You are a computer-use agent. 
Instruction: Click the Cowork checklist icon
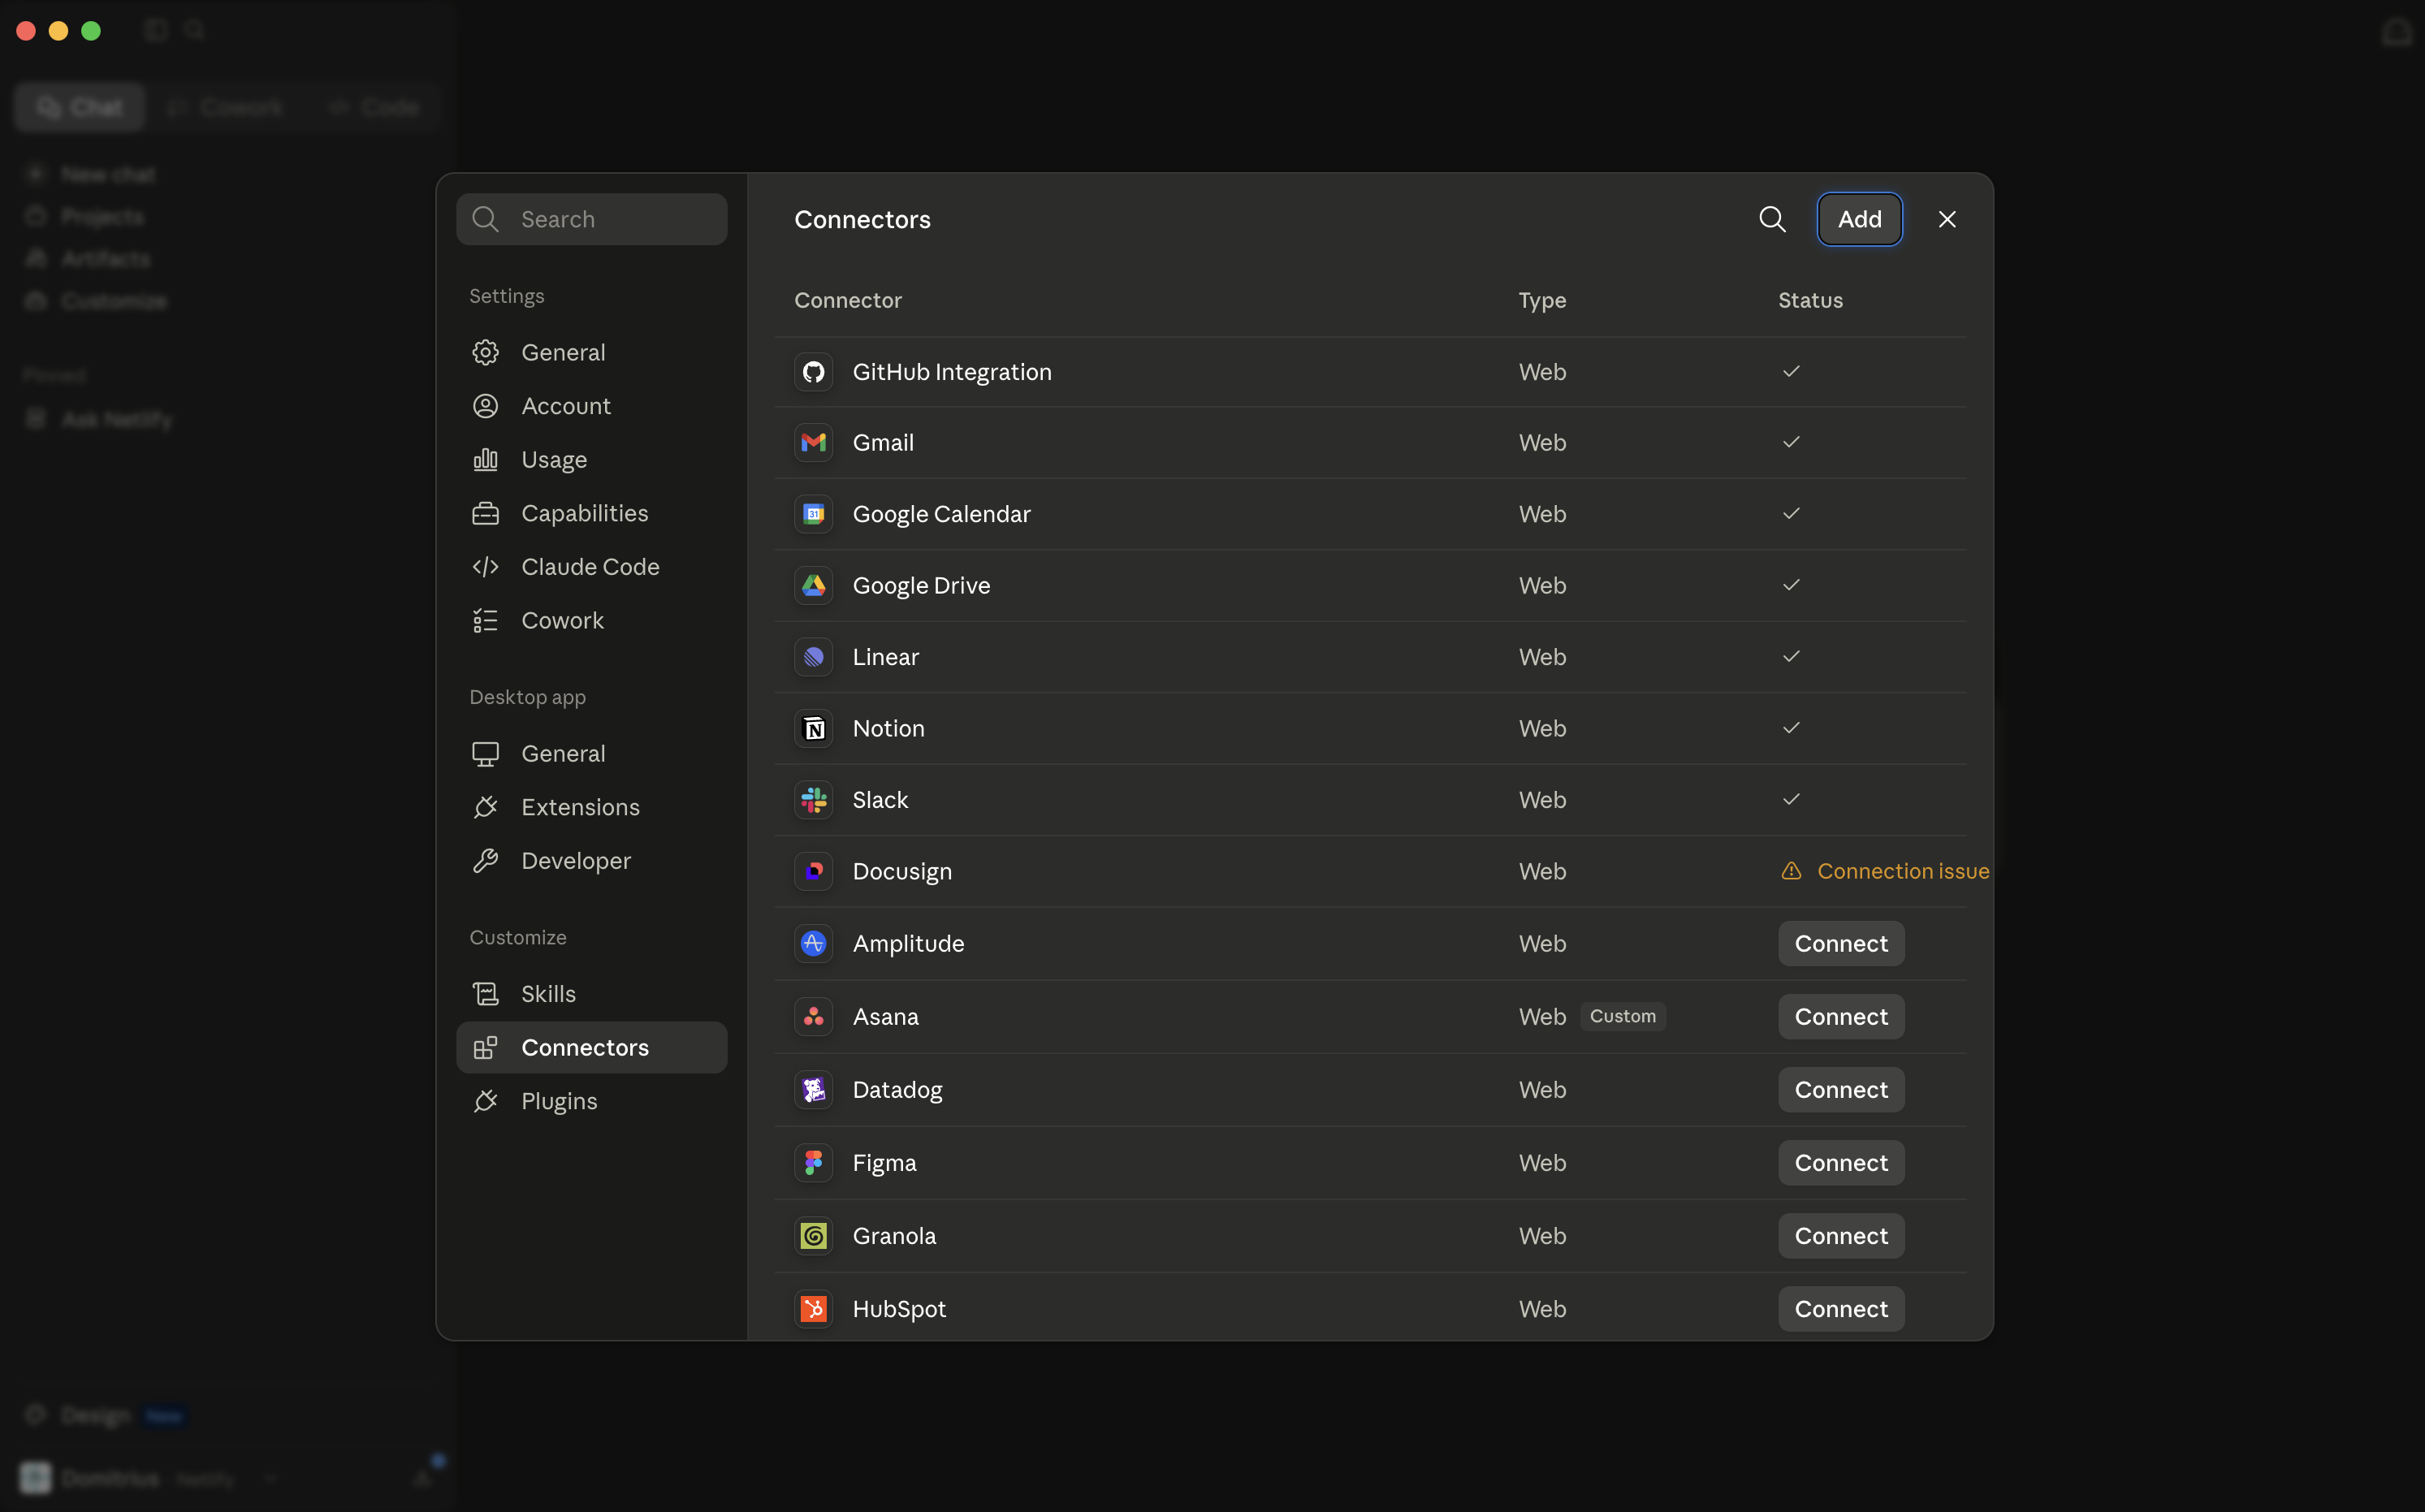485,620
